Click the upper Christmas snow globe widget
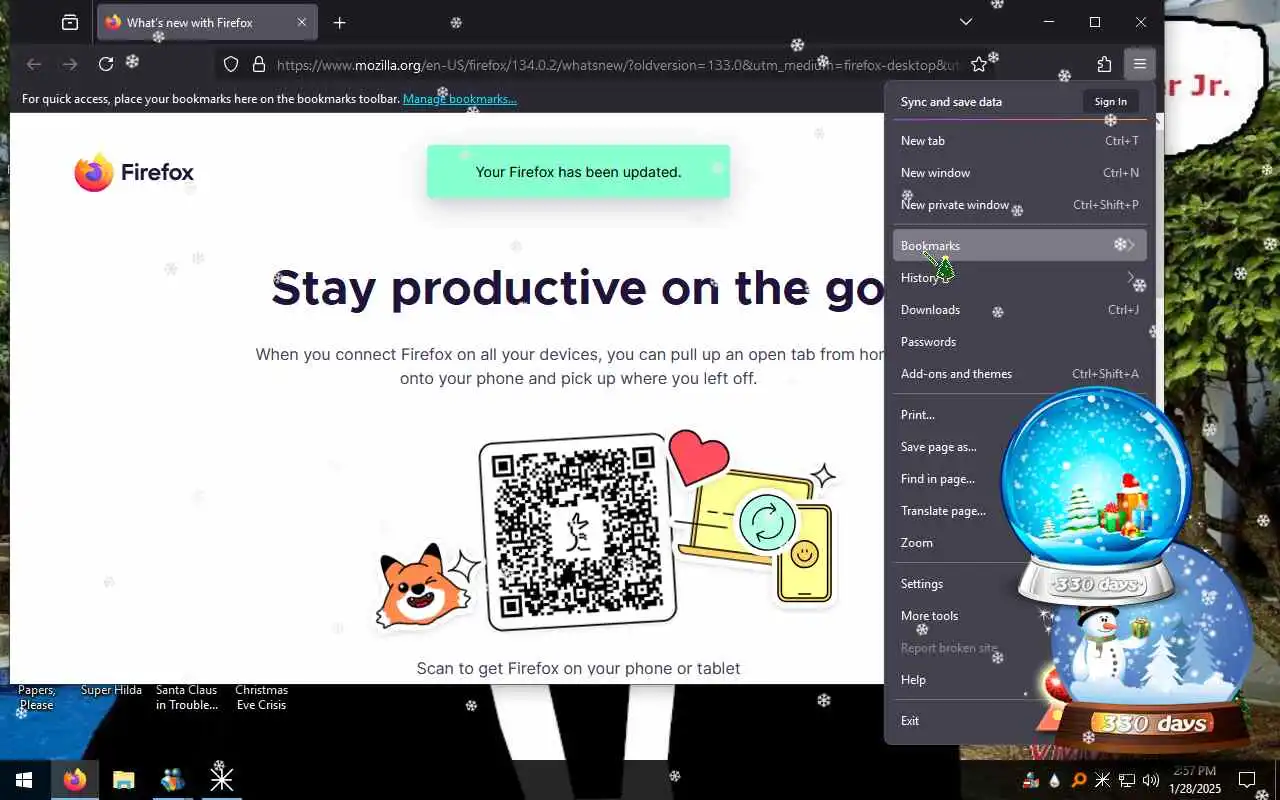This screenshot has height=800, width=1280. click(x=1096, y=495)
